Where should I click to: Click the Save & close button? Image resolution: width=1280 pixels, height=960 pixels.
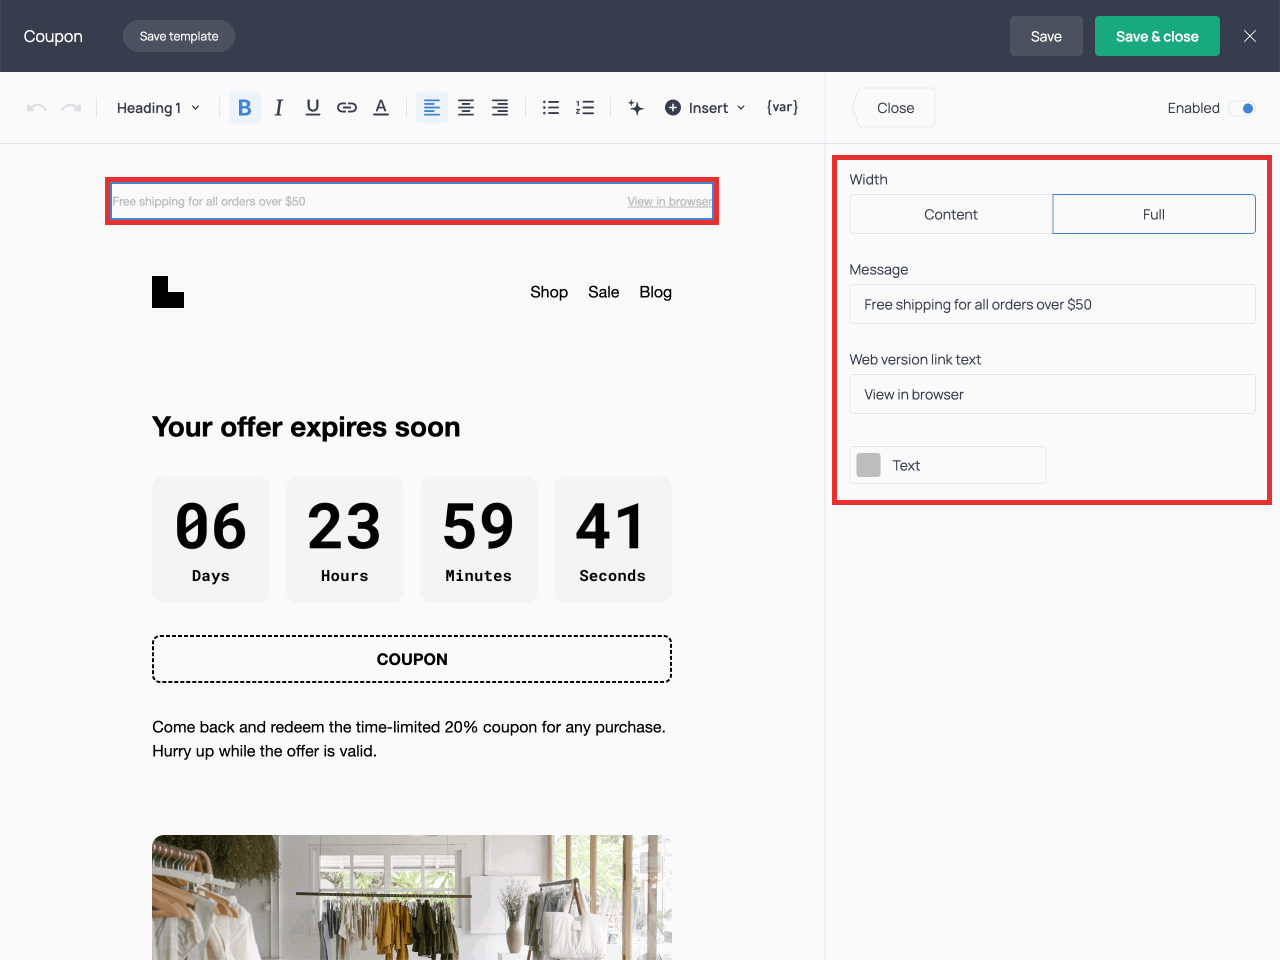[x=1156, y=36]
